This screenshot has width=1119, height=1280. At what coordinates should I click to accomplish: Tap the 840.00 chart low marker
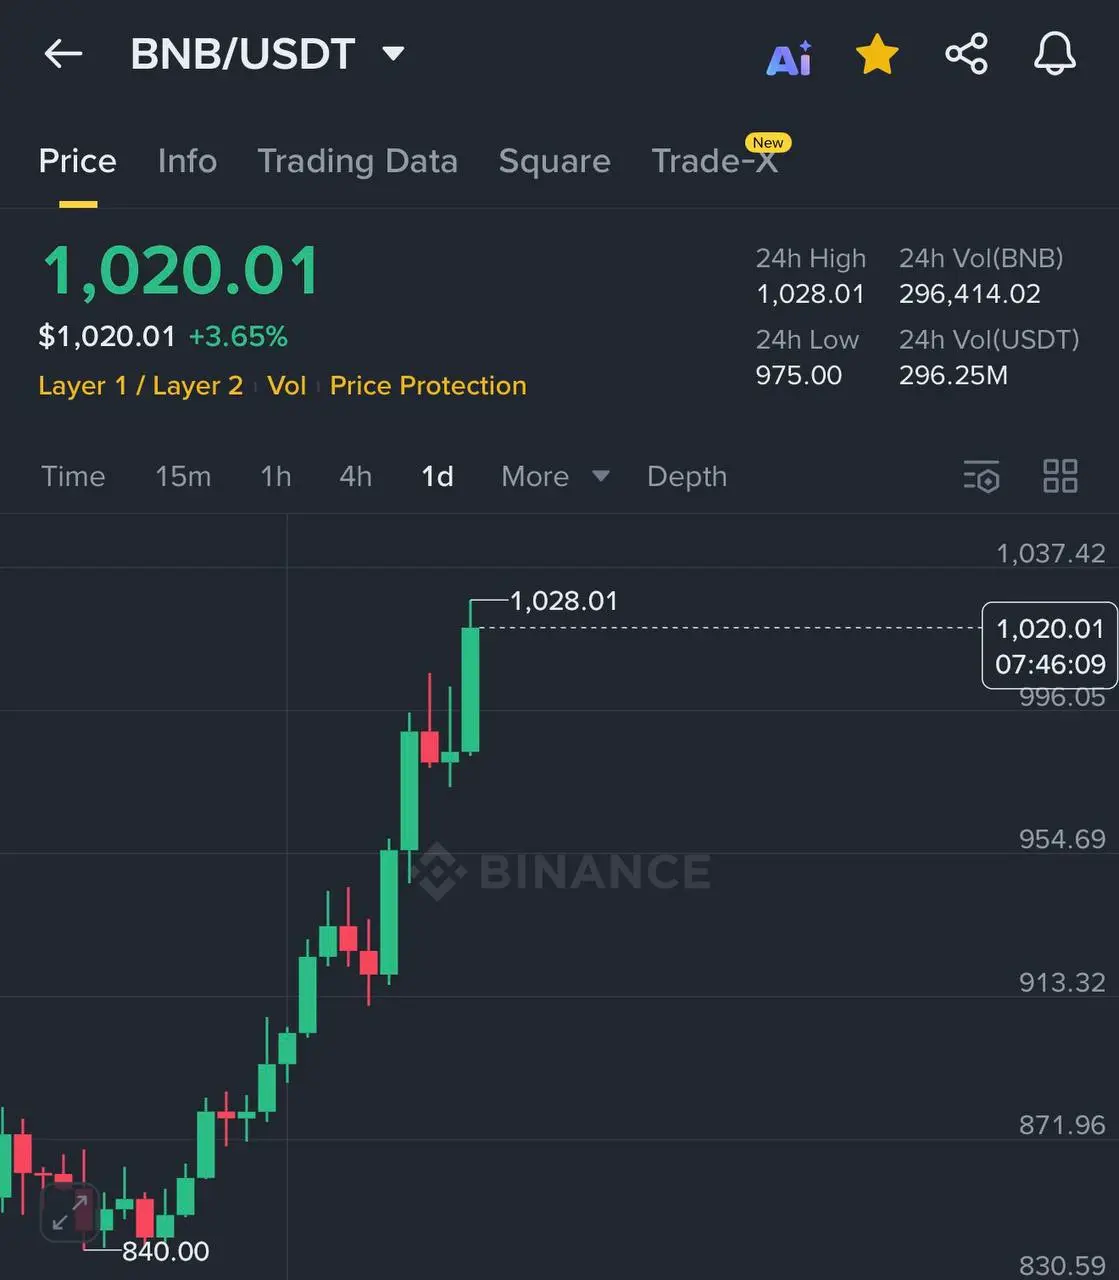pyautogui.click(x=166, y=1251)
